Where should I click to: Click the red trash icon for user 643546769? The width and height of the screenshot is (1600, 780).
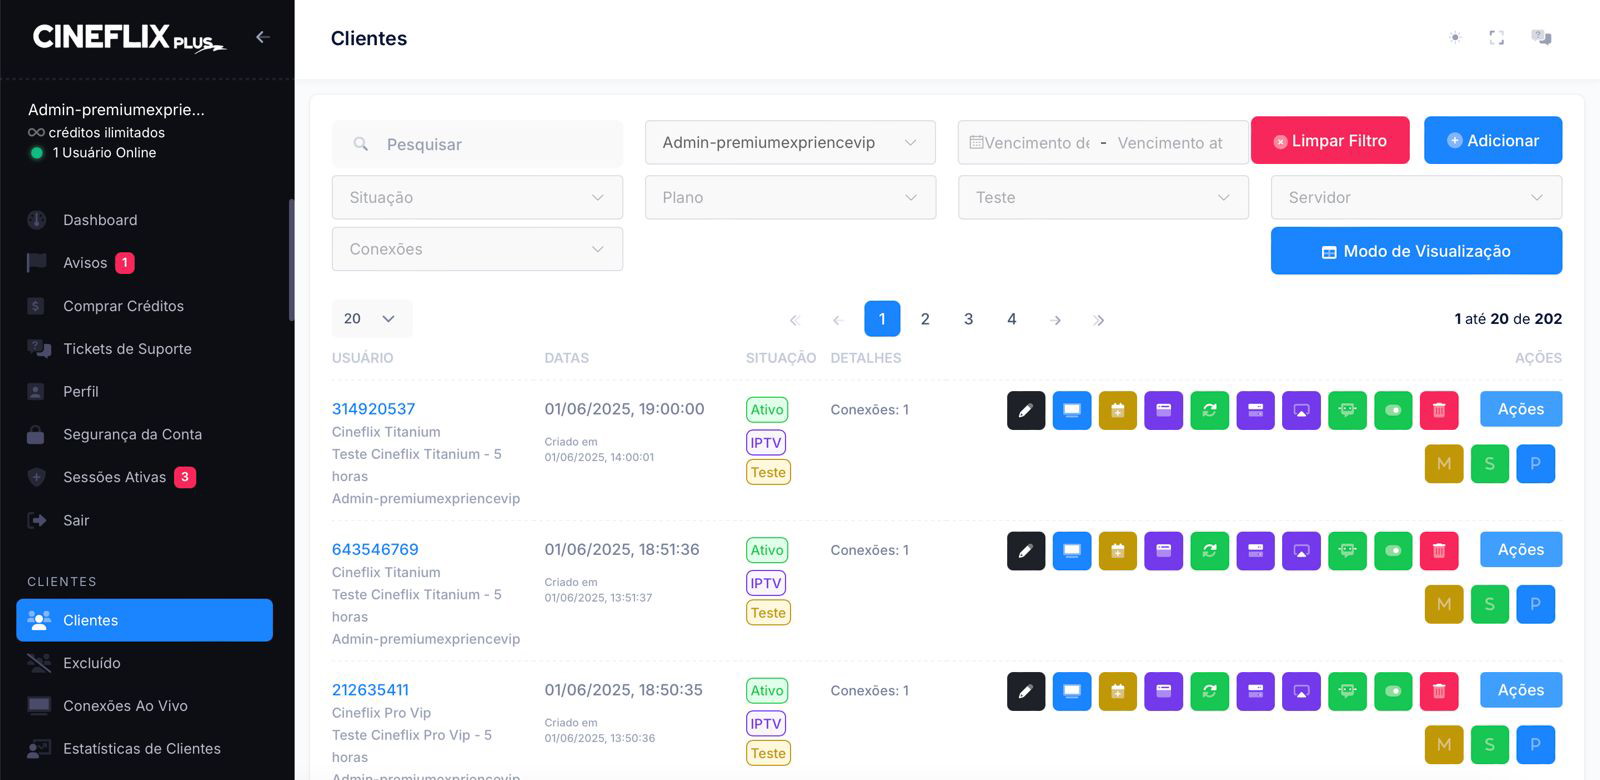coord(1439,551)
